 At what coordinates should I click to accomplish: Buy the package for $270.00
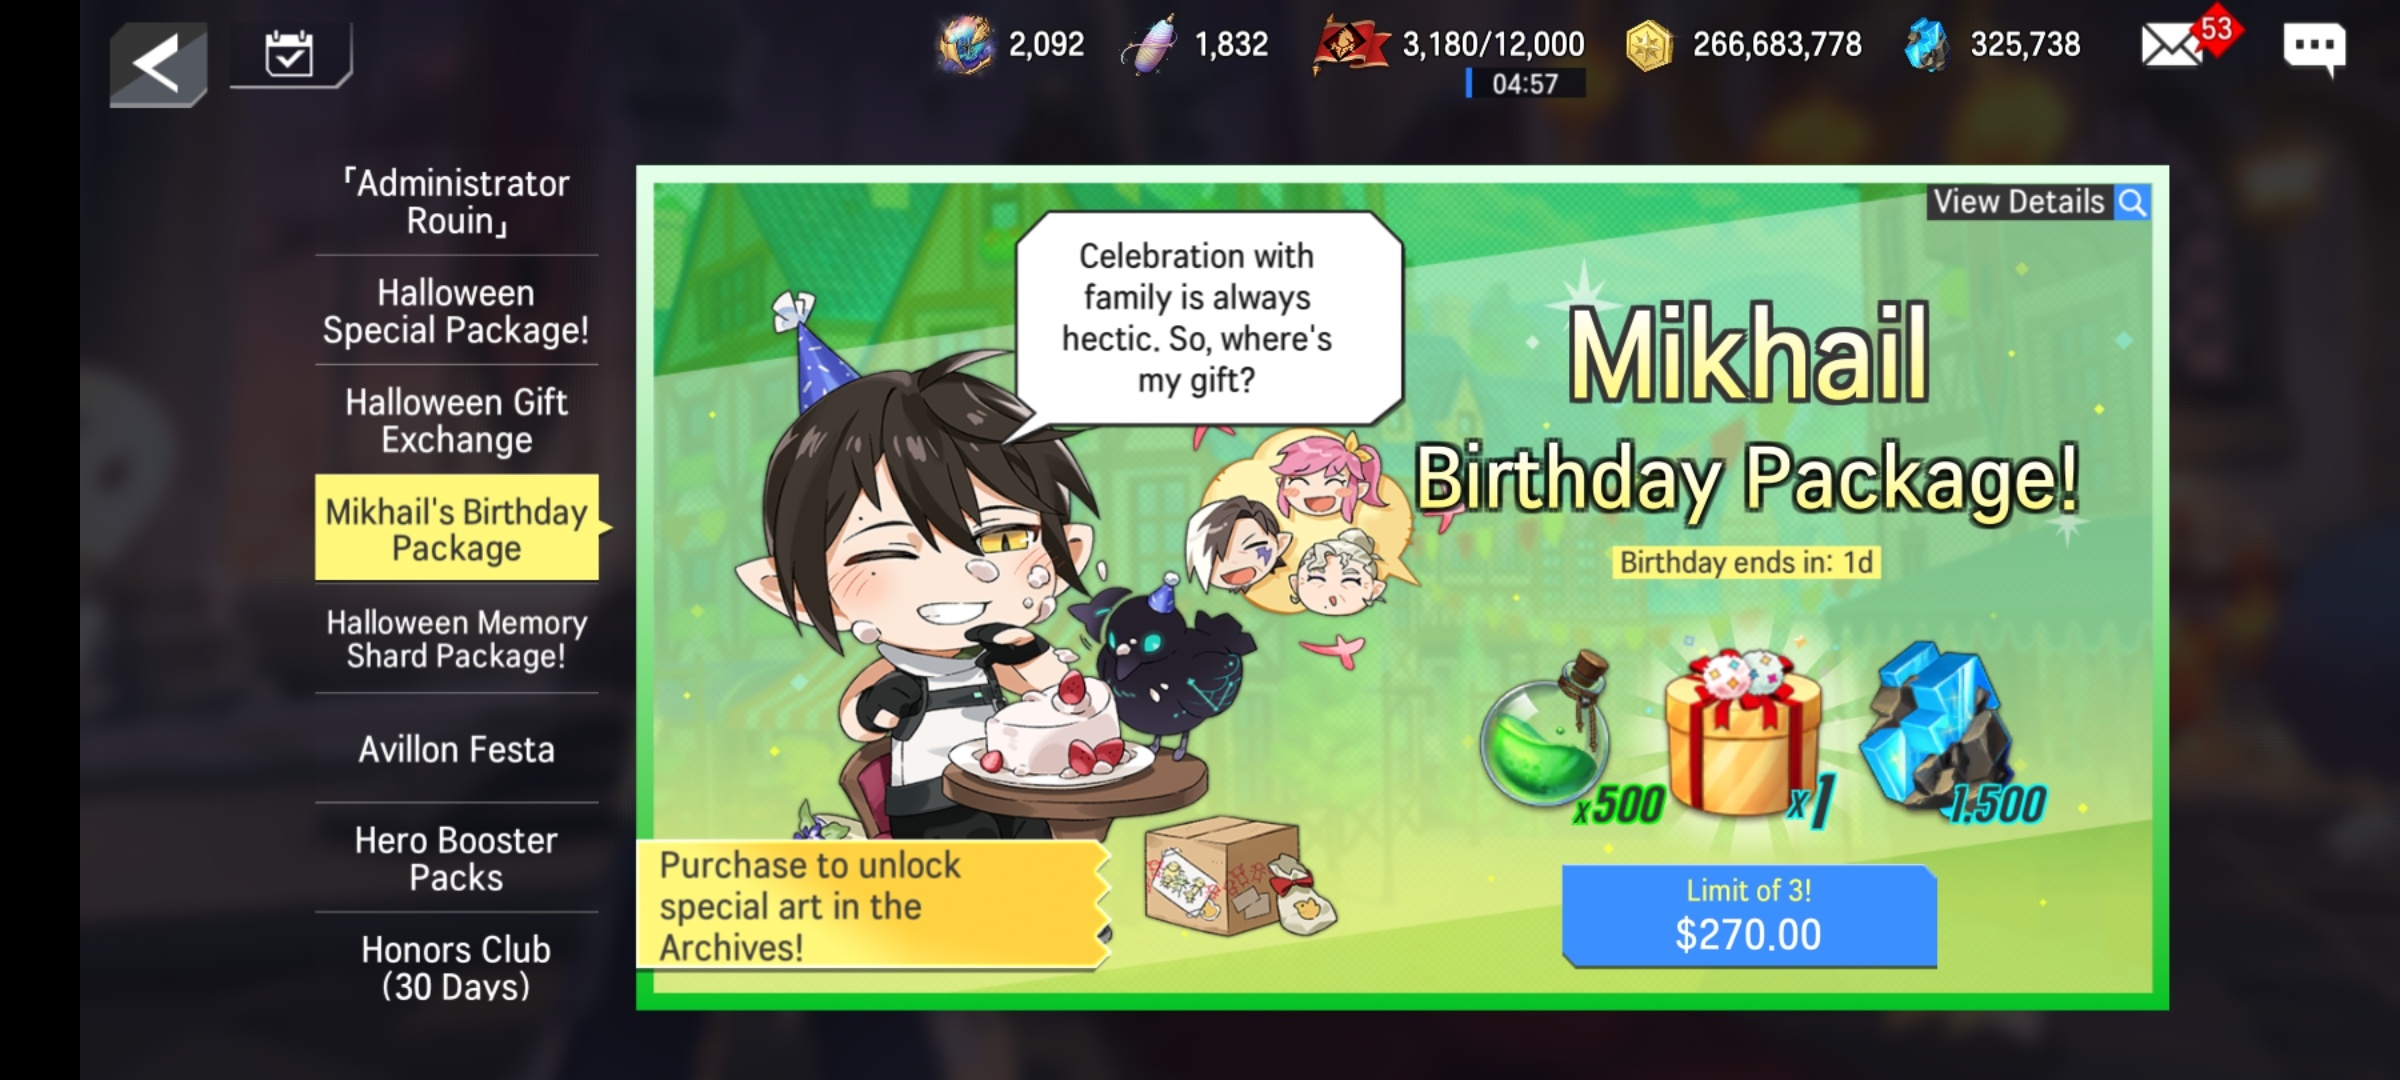(x=1749, y=916)
